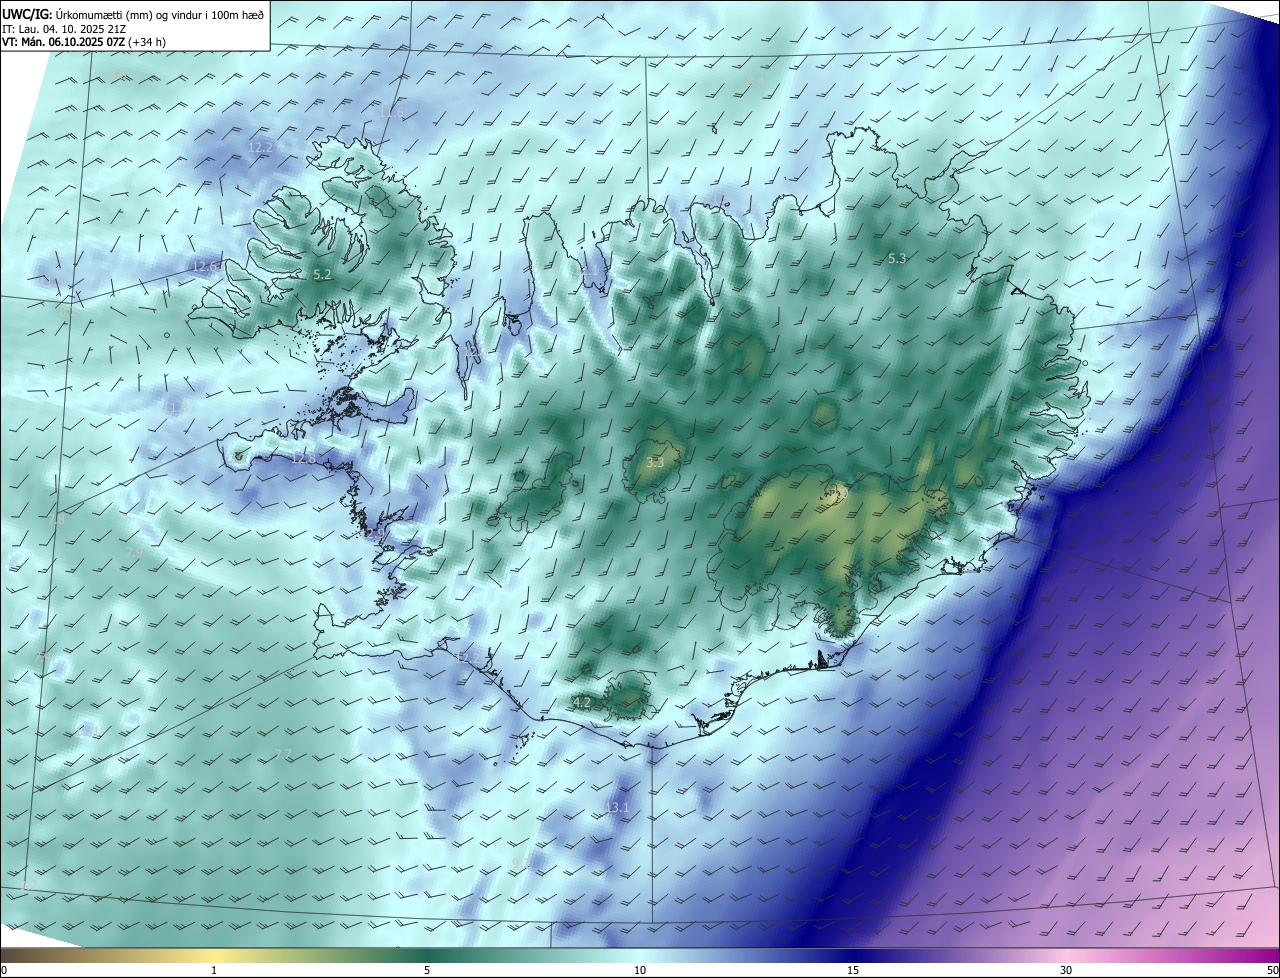The width and height of the screenshot is (1280, 978).
Task: Click the initialization time 'IT: Lau. 04. 10. 2025 21Z'
Action: point(66,30)
